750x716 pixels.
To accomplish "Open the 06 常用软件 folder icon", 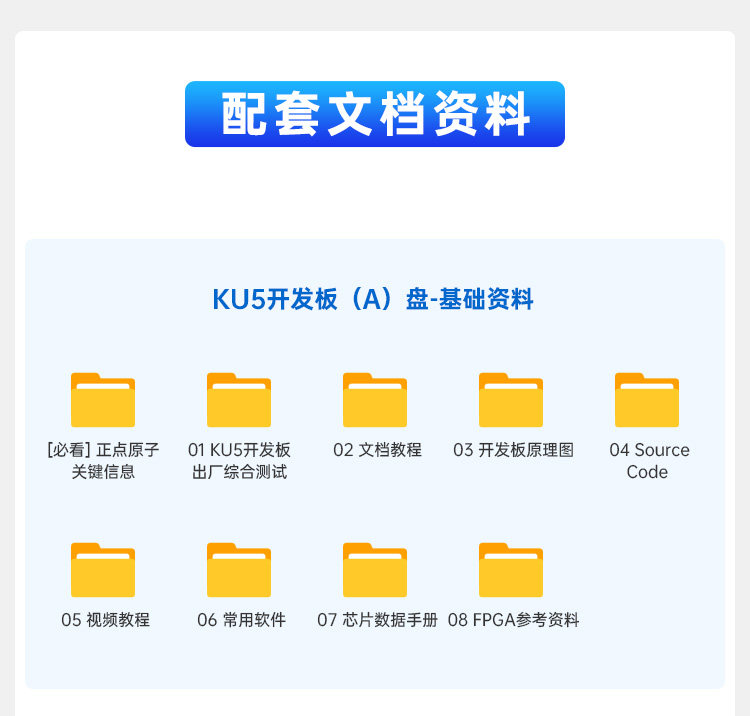I will pyautogui.click(x=239, y=570).
